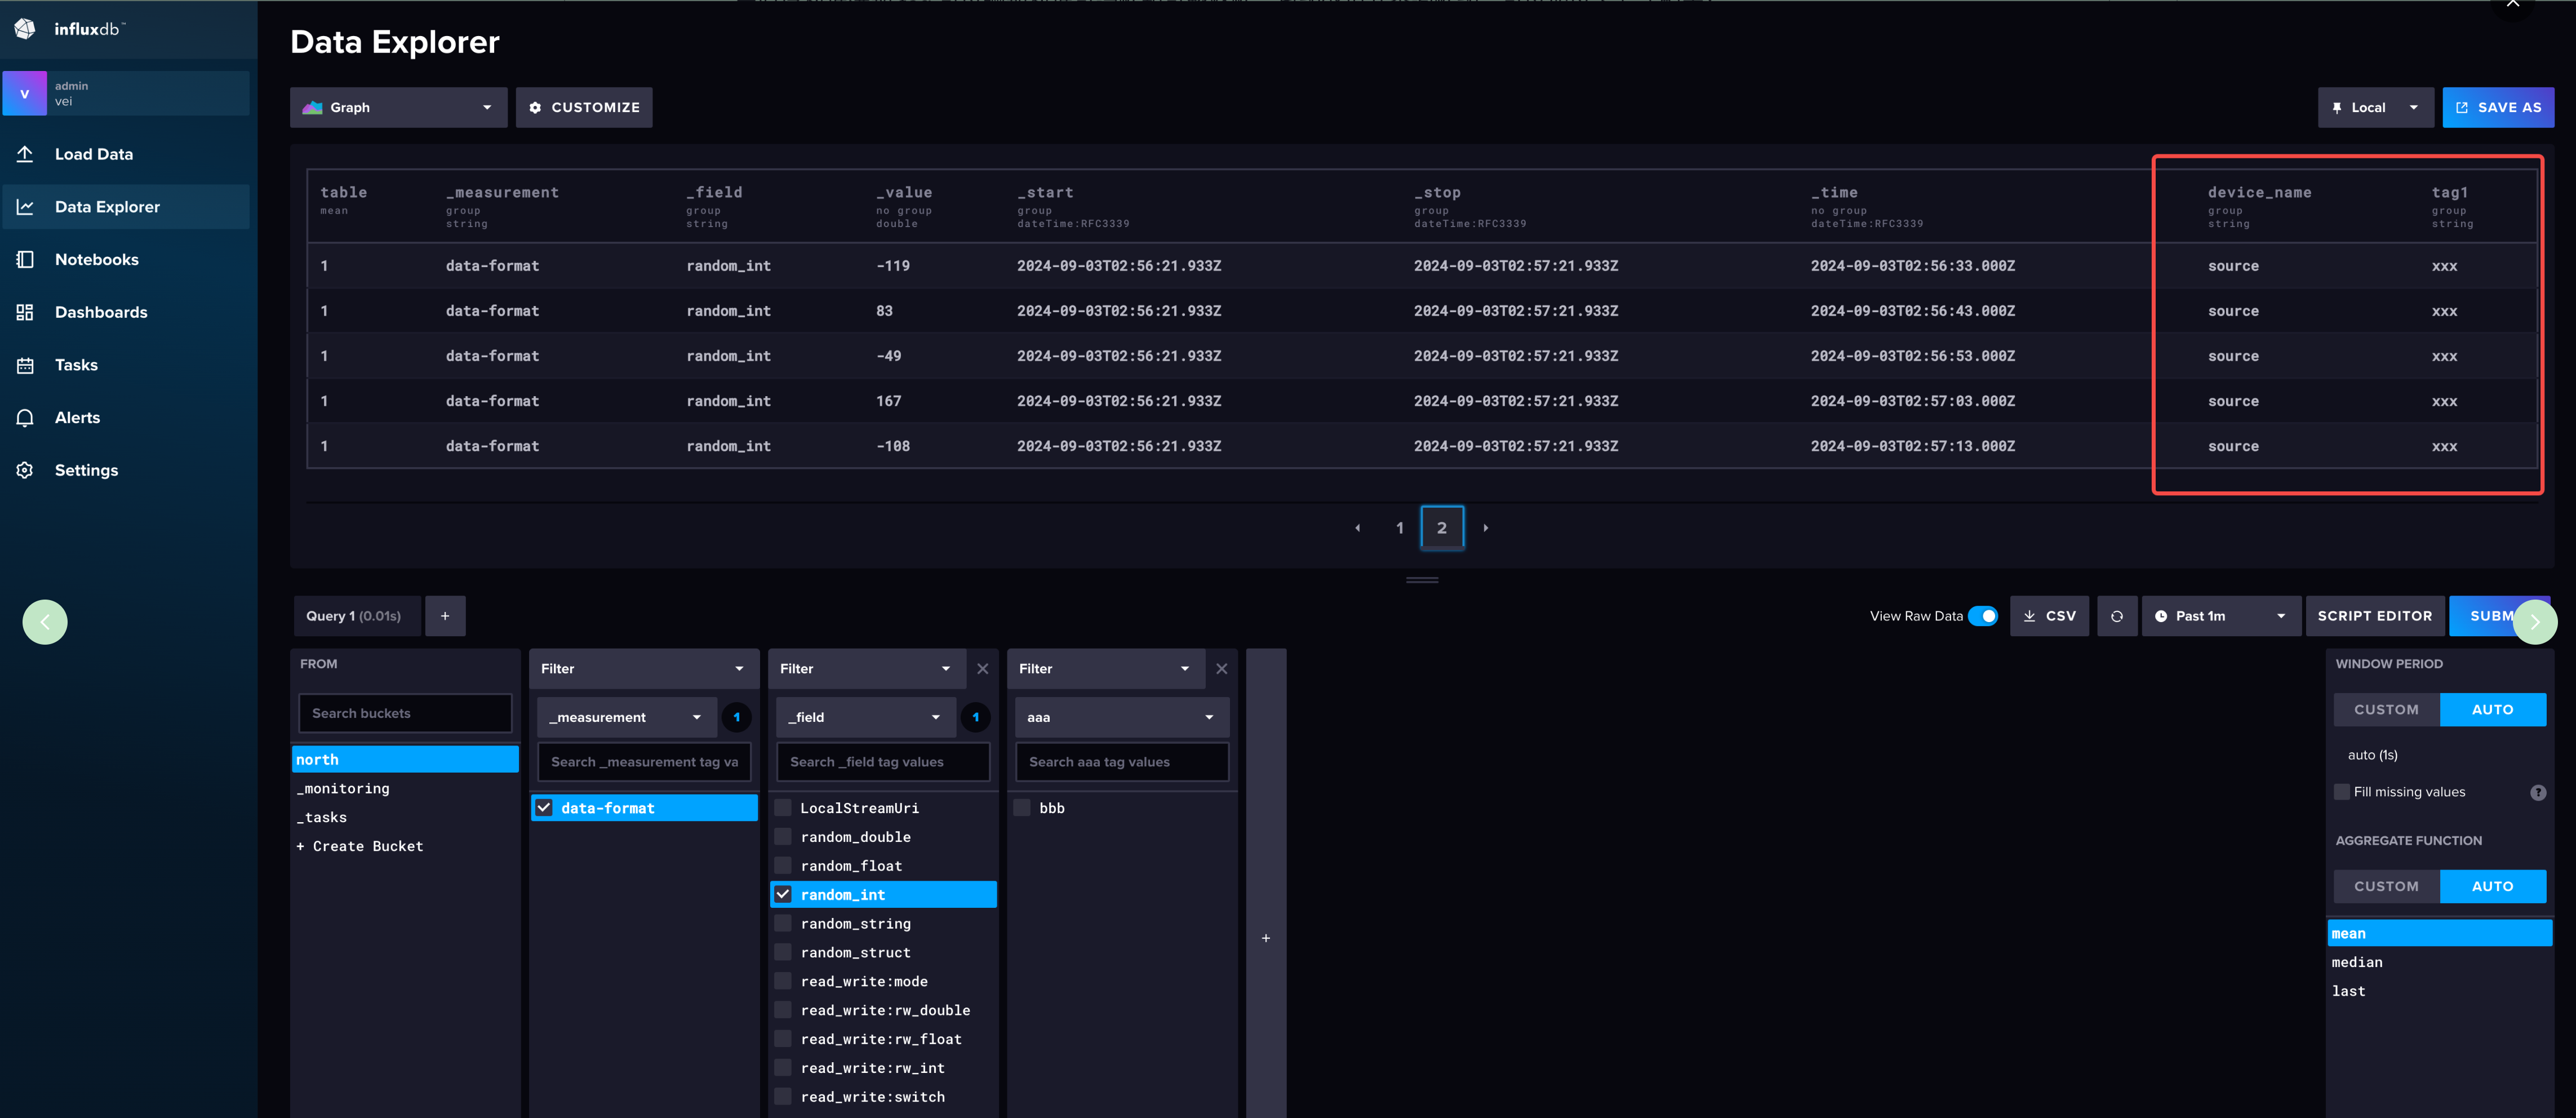The width and height of the screenshot is (2576, 1118).
Task: Check the random_double field
Action: pyautogui.click(x=783, y=837)
